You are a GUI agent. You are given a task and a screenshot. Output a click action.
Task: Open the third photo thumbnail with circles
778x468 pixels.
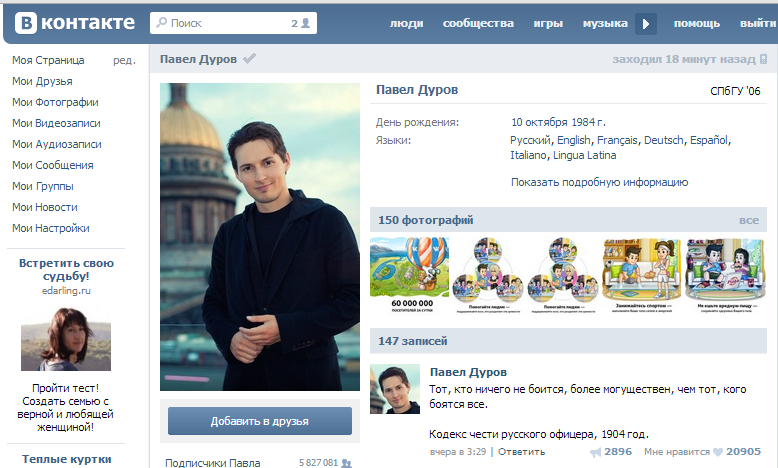pos(563,275)
